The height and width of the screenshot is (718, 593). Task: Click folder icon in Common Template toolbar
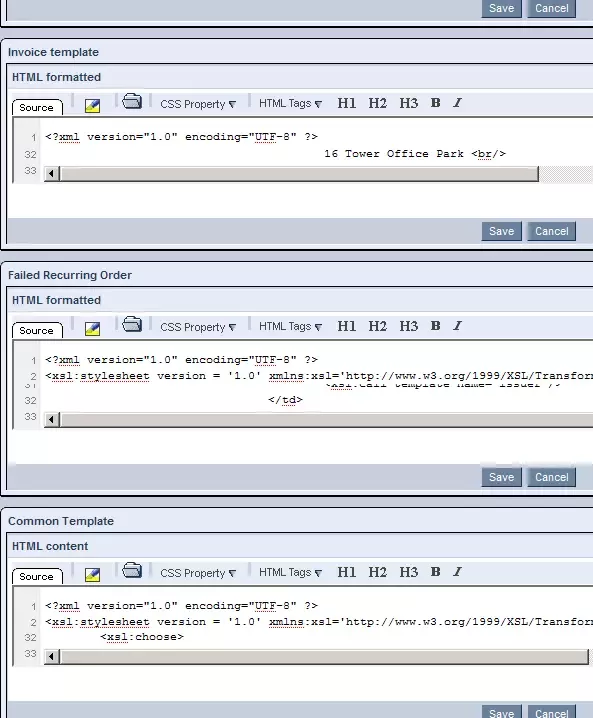[132, 570]
